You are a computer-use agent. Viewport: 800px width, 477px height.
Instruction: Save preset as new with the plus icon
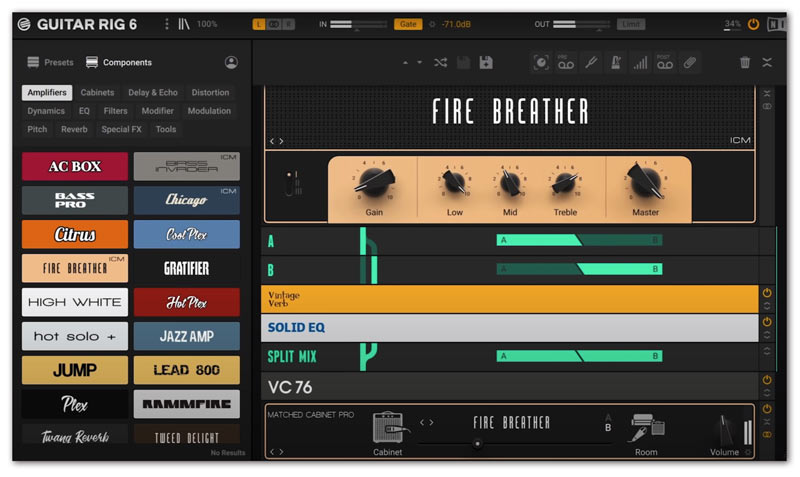point(486,63)
